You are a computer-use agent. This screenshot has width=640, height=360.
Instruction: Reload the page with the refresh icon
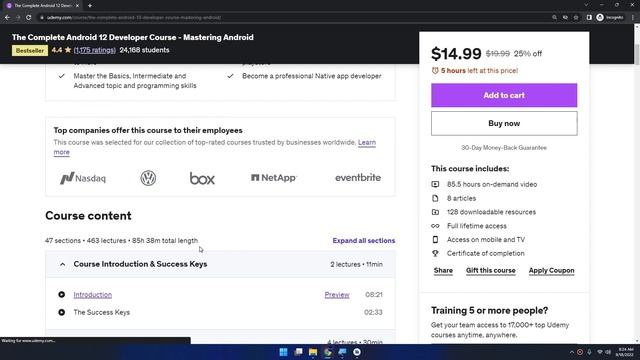point(29,18)
